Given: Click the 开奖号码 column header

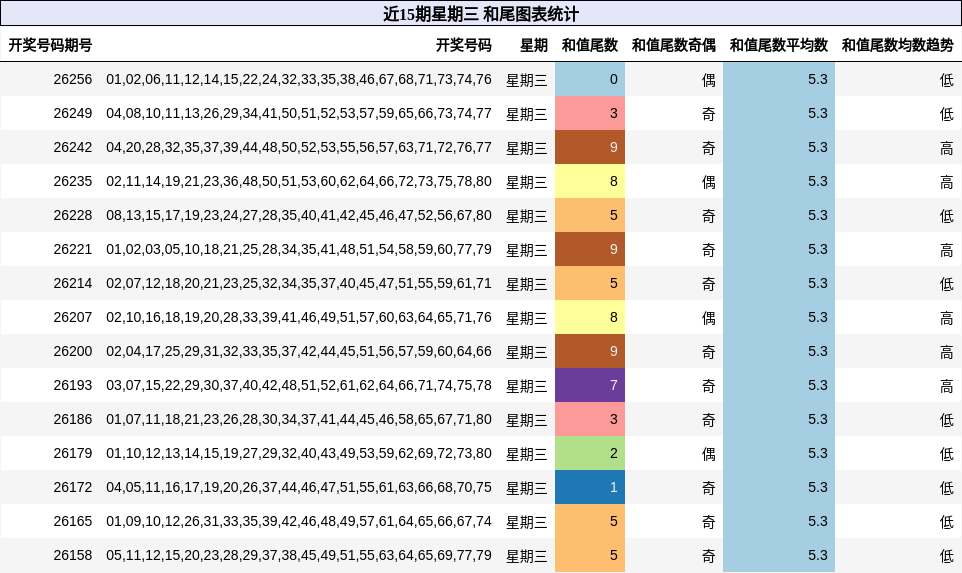Looking at the screenshot, I should coord(464,45).
